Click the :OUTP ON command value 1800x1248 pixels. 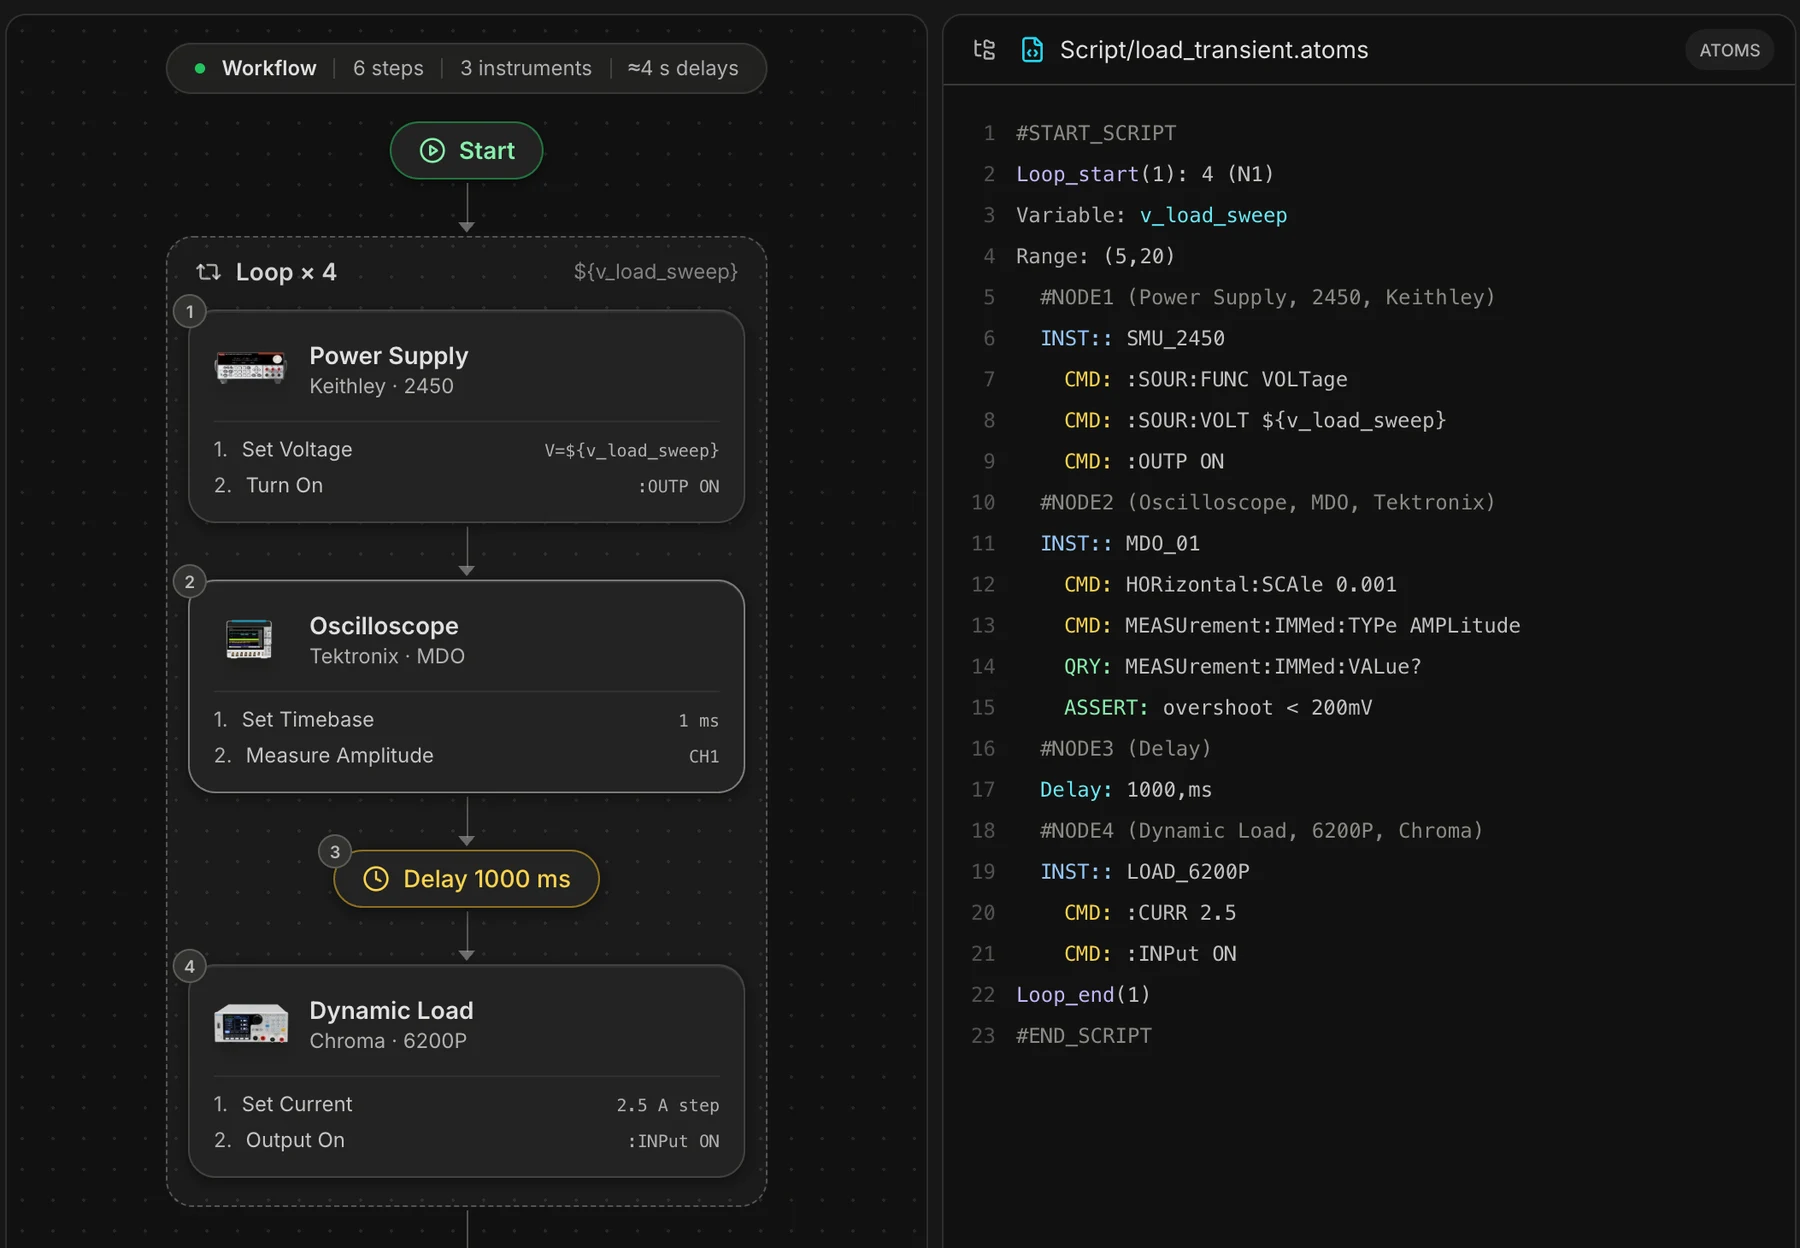[x=678, y=487]
